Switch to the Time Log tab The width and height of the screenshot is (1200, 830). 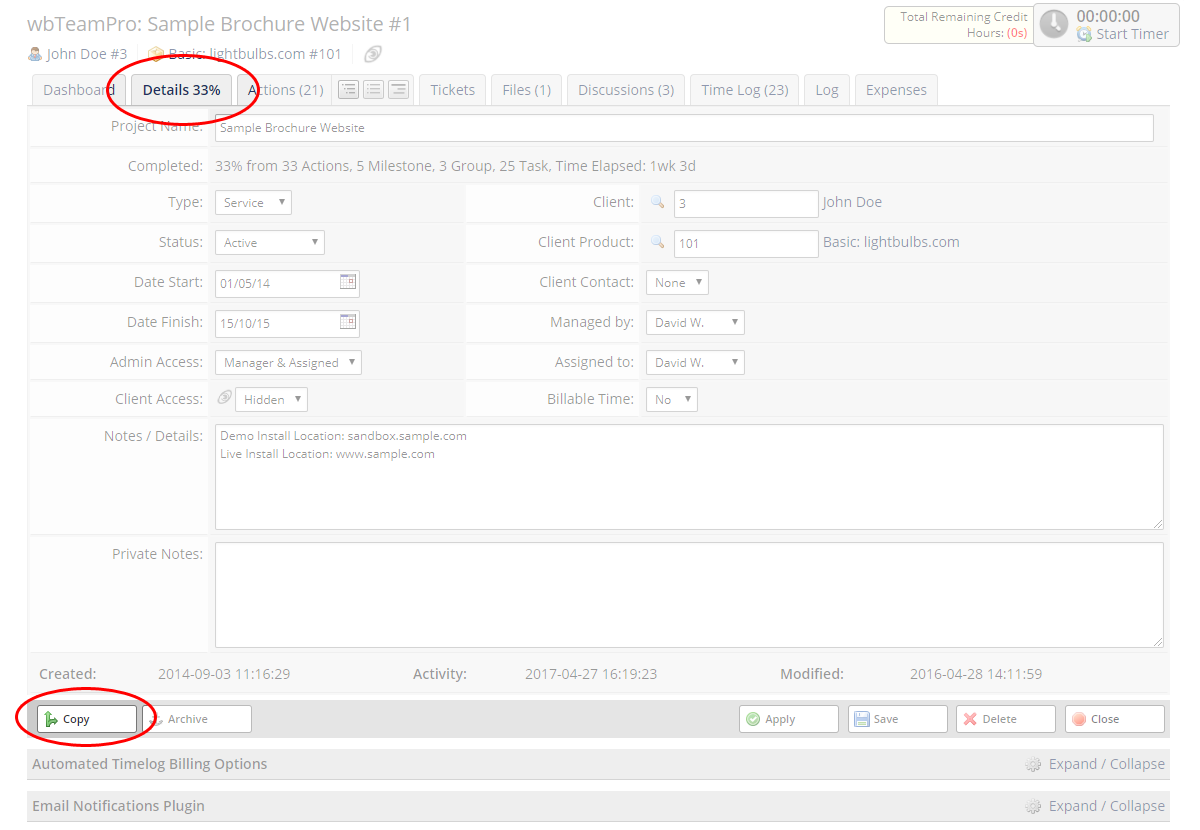(744, 89)
